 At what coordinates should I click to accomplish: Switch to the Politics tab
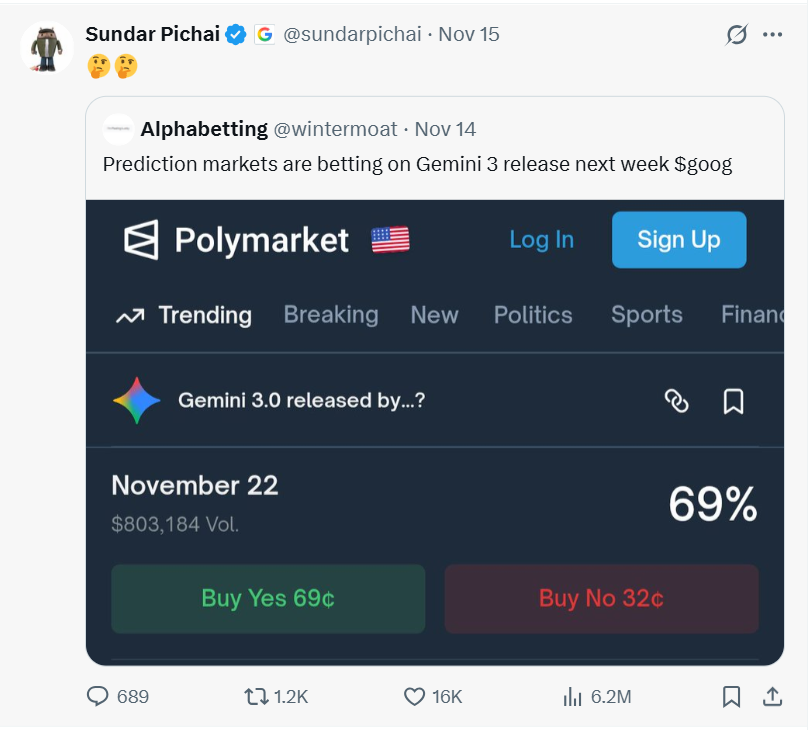[x=532, y=314]
